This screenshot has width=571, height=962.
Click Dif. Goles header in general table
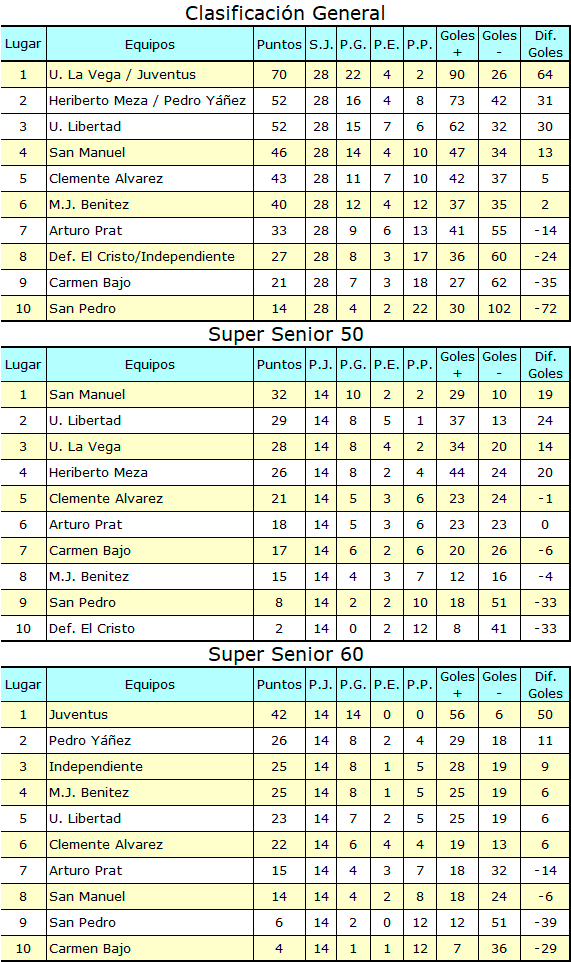point(545,44)
